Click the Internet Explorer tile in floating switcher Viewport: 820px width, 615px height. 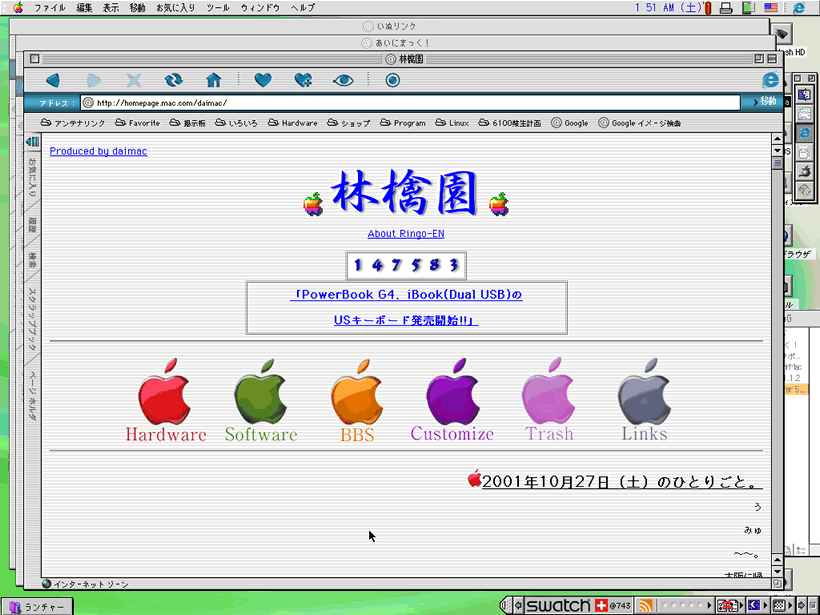point(804,133)
